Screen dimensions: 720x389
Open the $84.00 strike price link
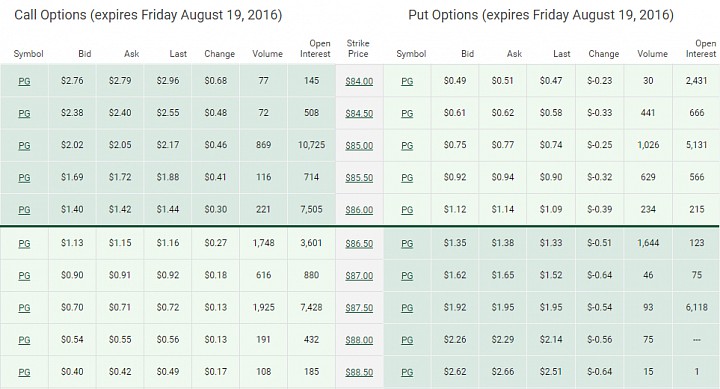pyautogui.click(x=359, y=81)
